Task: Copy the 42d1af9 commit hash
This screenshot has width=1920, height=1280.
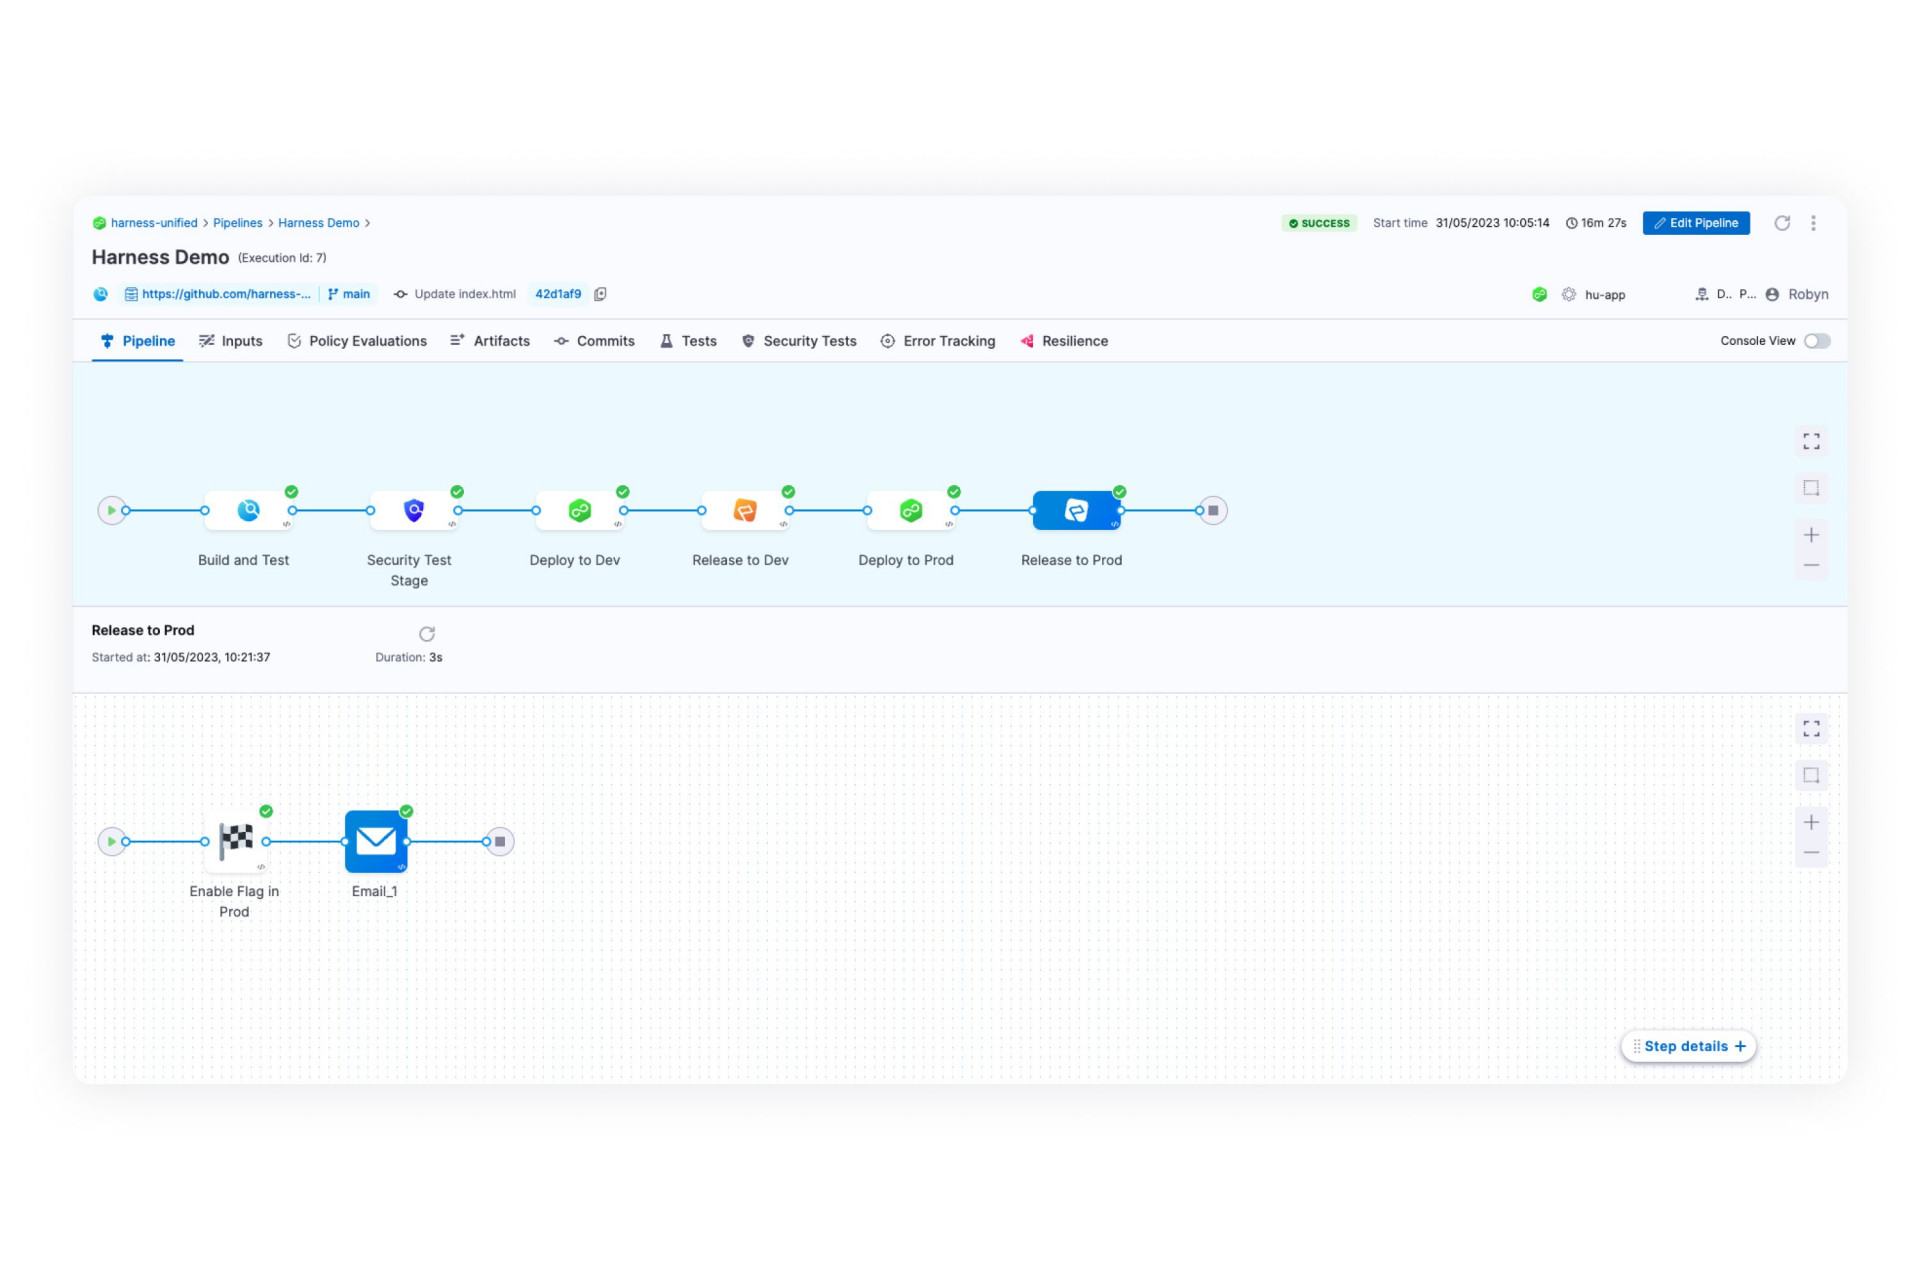Action: [x=600, y=294]
